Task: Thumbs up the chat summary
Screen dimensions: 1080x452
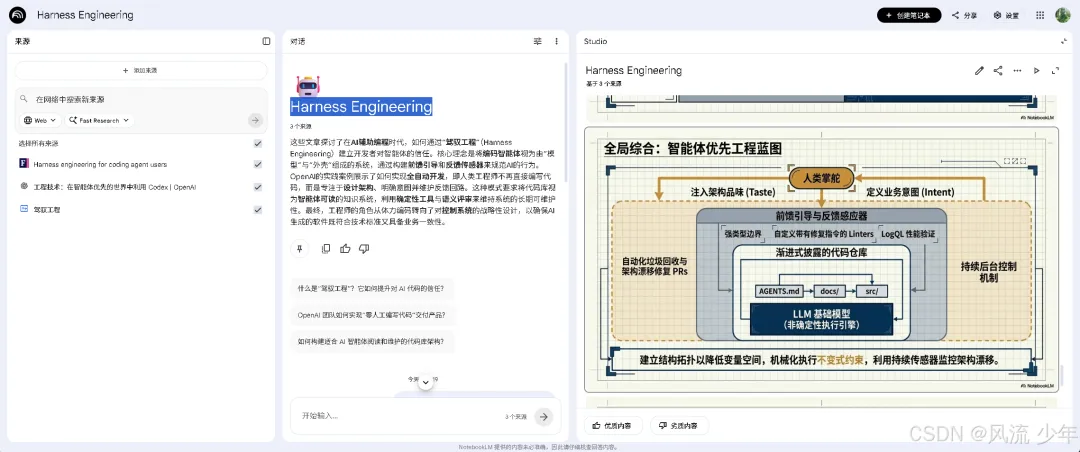Action: (345, 249)
